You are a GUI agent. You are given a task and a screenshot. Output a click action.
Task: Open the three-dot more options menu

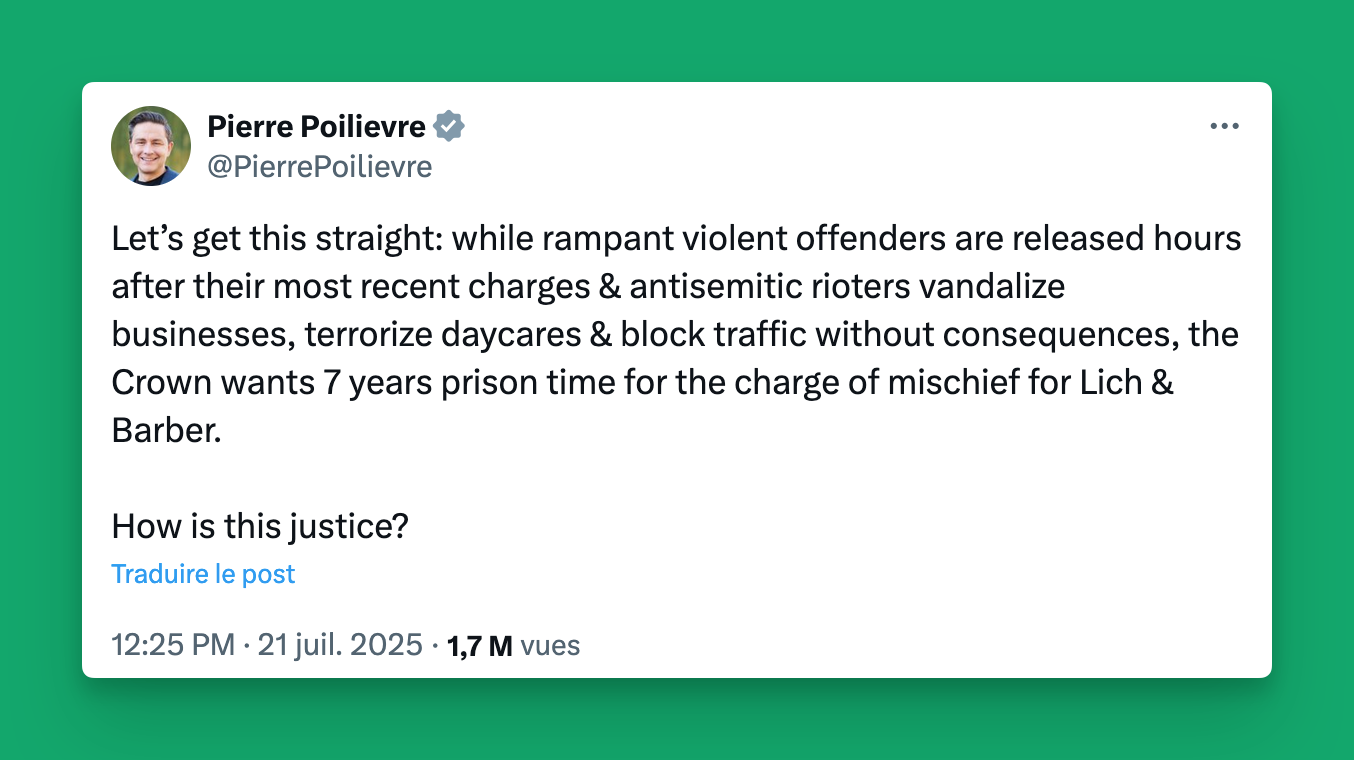pos(1224,127)
